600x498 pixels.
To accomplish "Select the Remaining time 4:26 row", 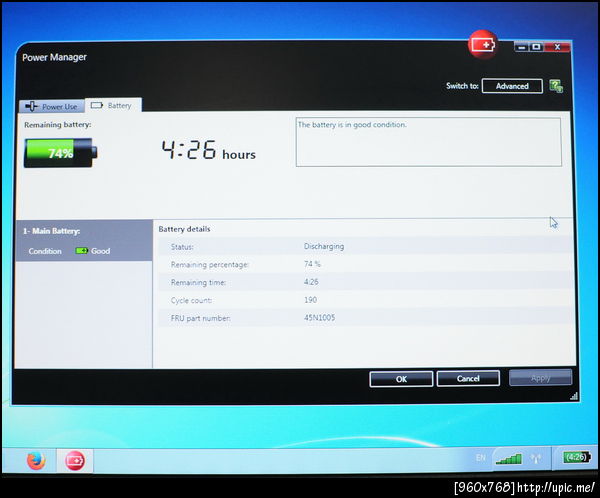I will (x=365, y=282).
